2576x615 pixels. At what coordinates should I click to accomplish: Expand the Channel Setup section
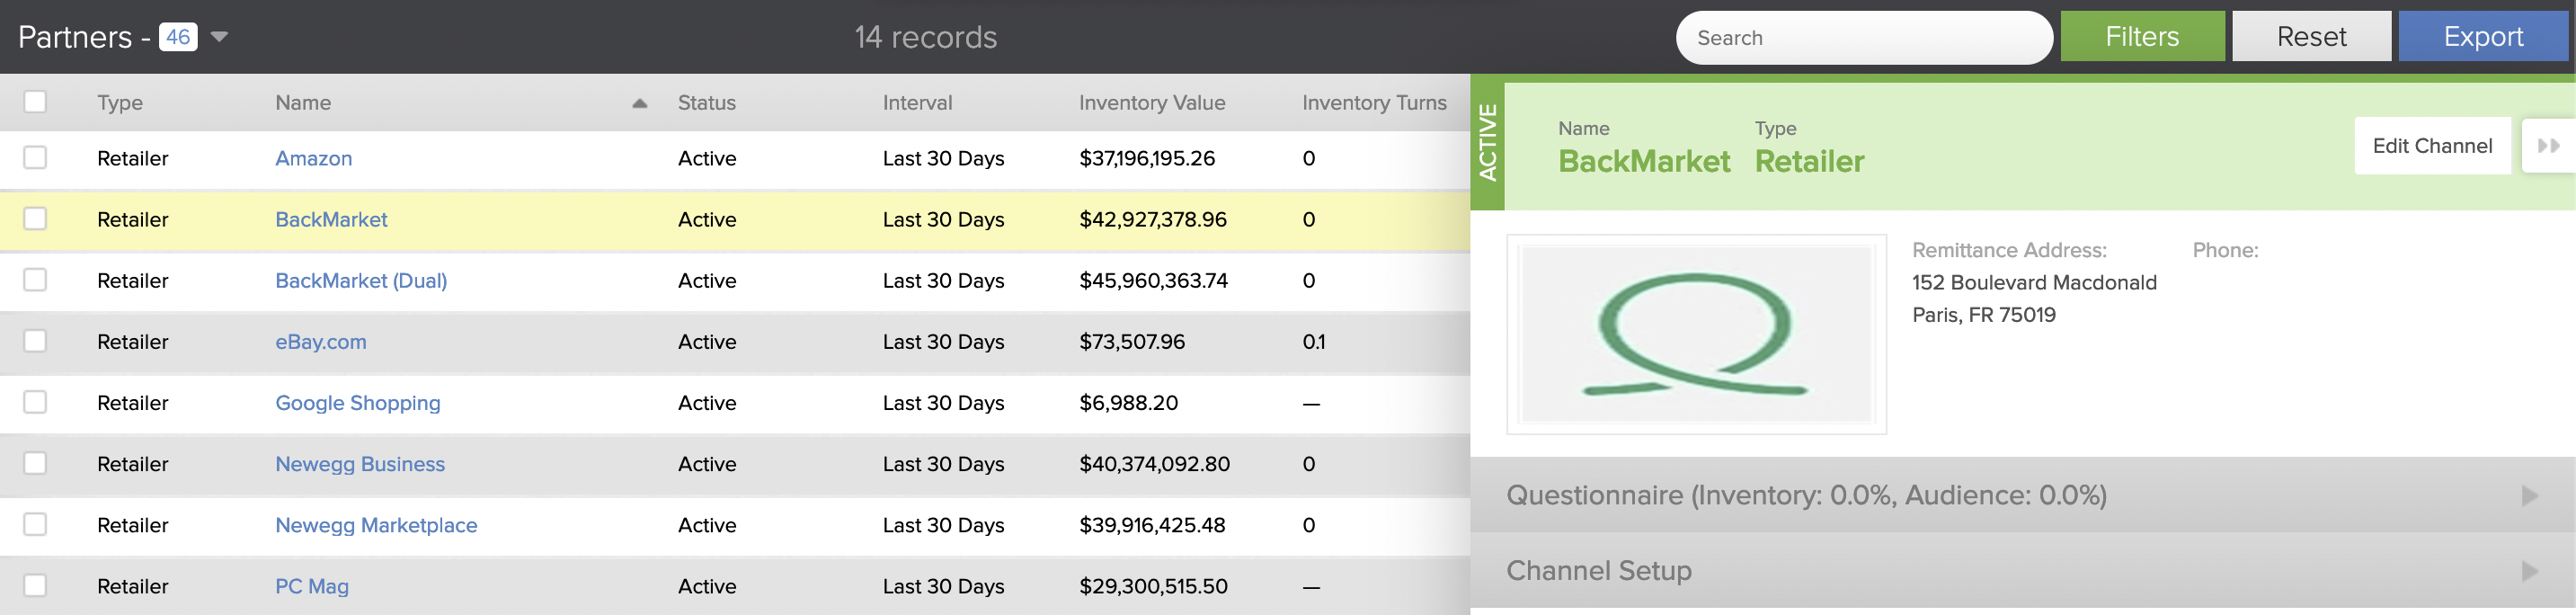click(x=2022, y=570)
